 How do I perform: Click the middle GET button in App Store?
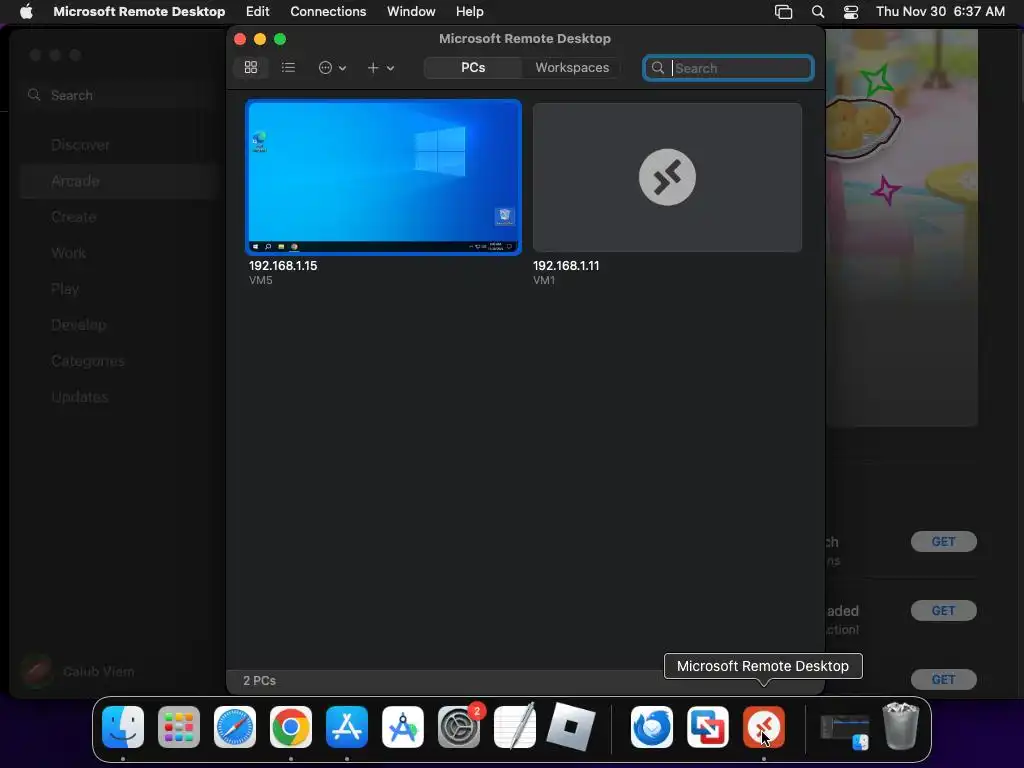click(x=944, y=611)
